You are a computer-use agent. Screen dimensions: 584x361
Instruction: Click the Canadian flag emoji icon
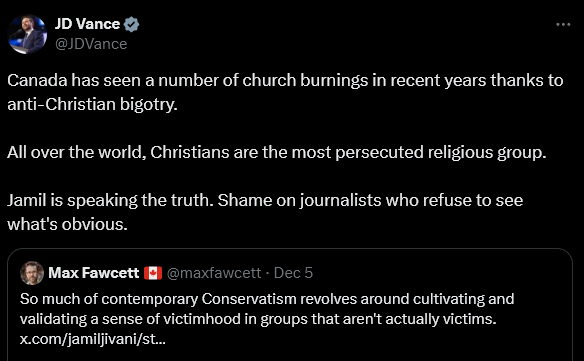click(x=153, y=273)
